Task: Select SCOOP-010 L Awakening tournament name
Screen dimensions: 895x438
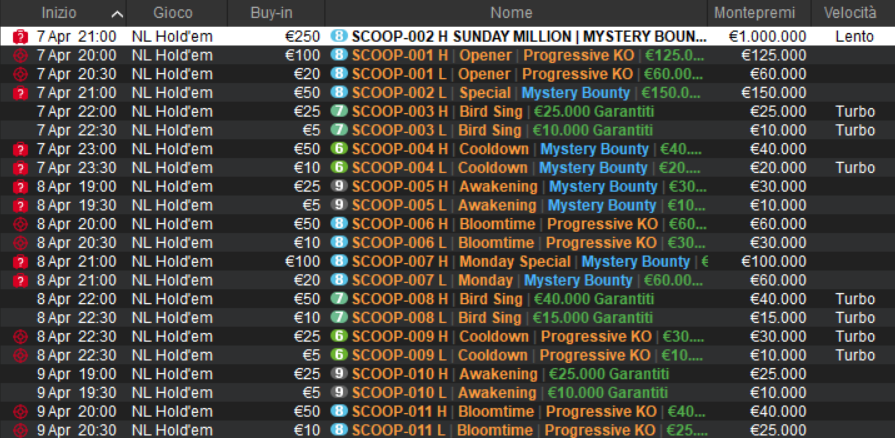Action: point(510,393)
